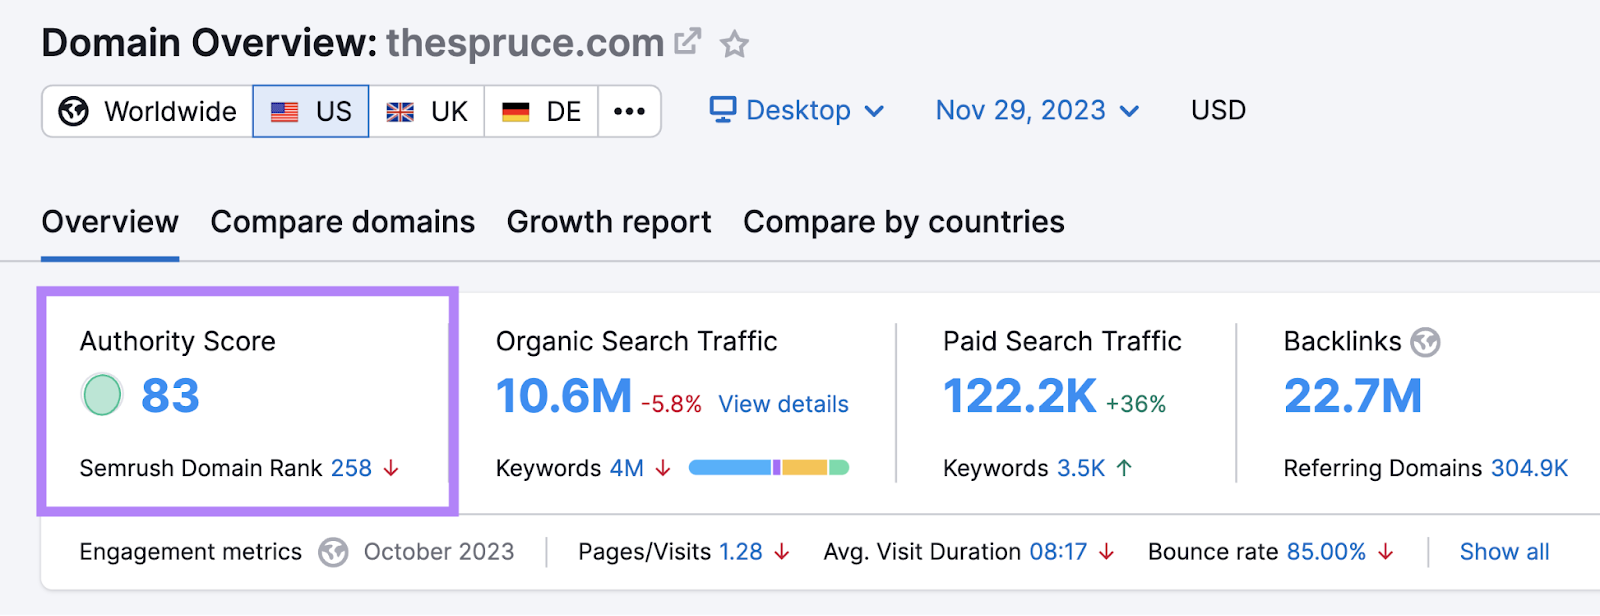Screen dimensions: 1600x616
Task: Click paid traffic change +36%
Action: [x=1136, y=404]
